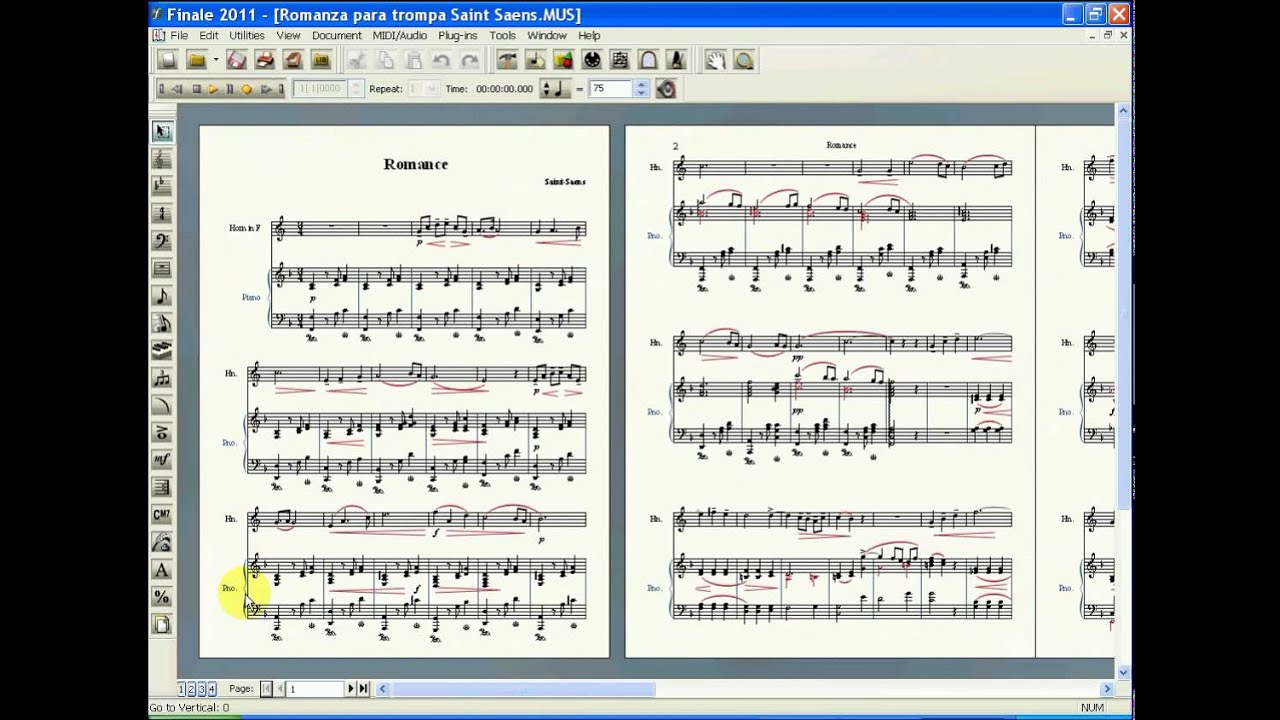Click the Print icon
1280x720 pixels.
point(265,60)
